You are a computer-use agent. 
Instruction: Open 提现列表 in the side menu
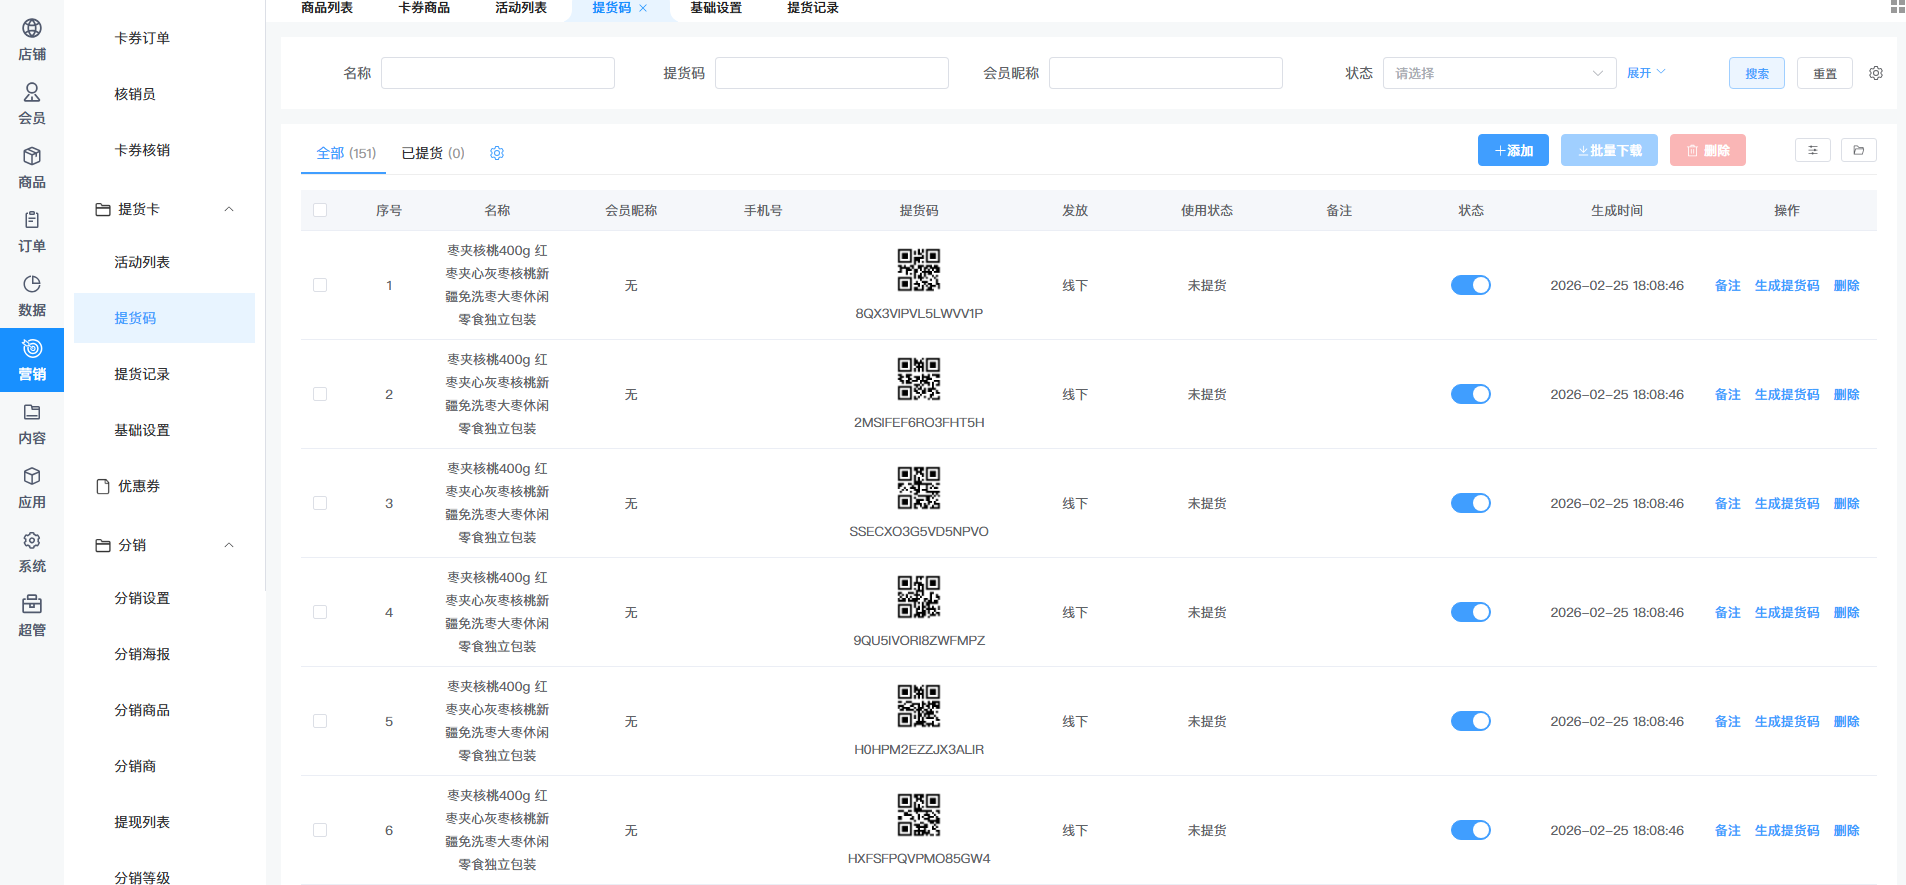[x=165, y=822]
